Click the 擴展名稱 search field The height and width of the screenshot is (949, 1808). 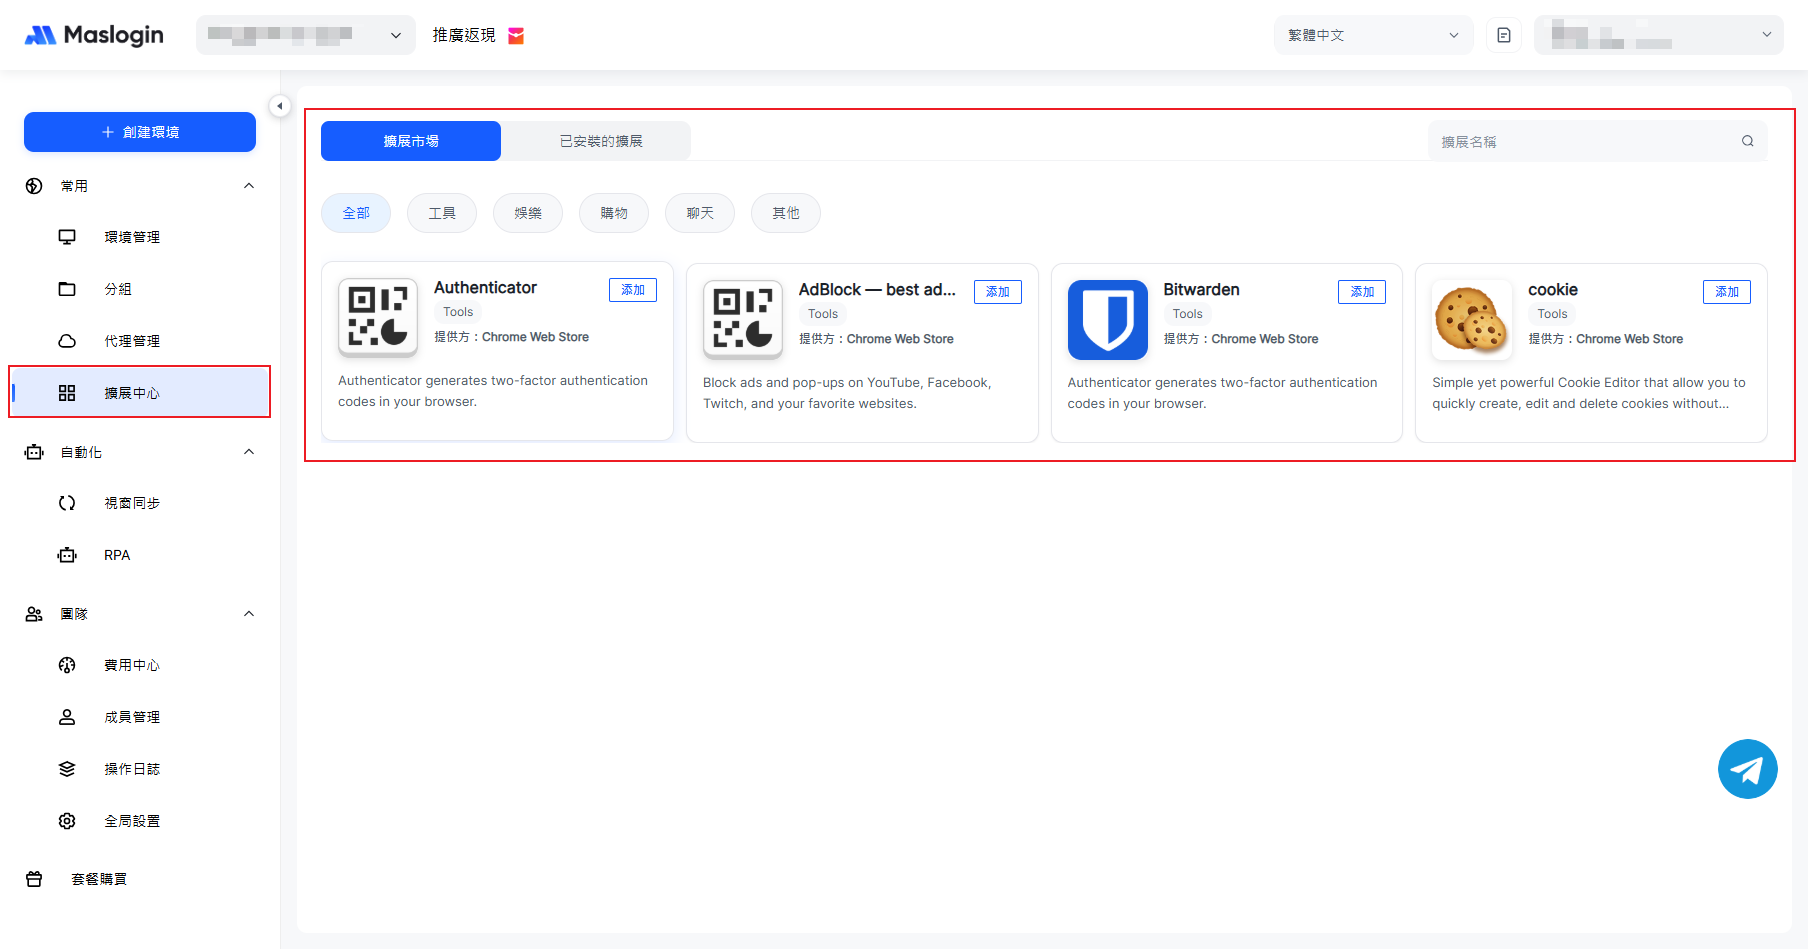pyautogui.click(x=1585, y=142)
